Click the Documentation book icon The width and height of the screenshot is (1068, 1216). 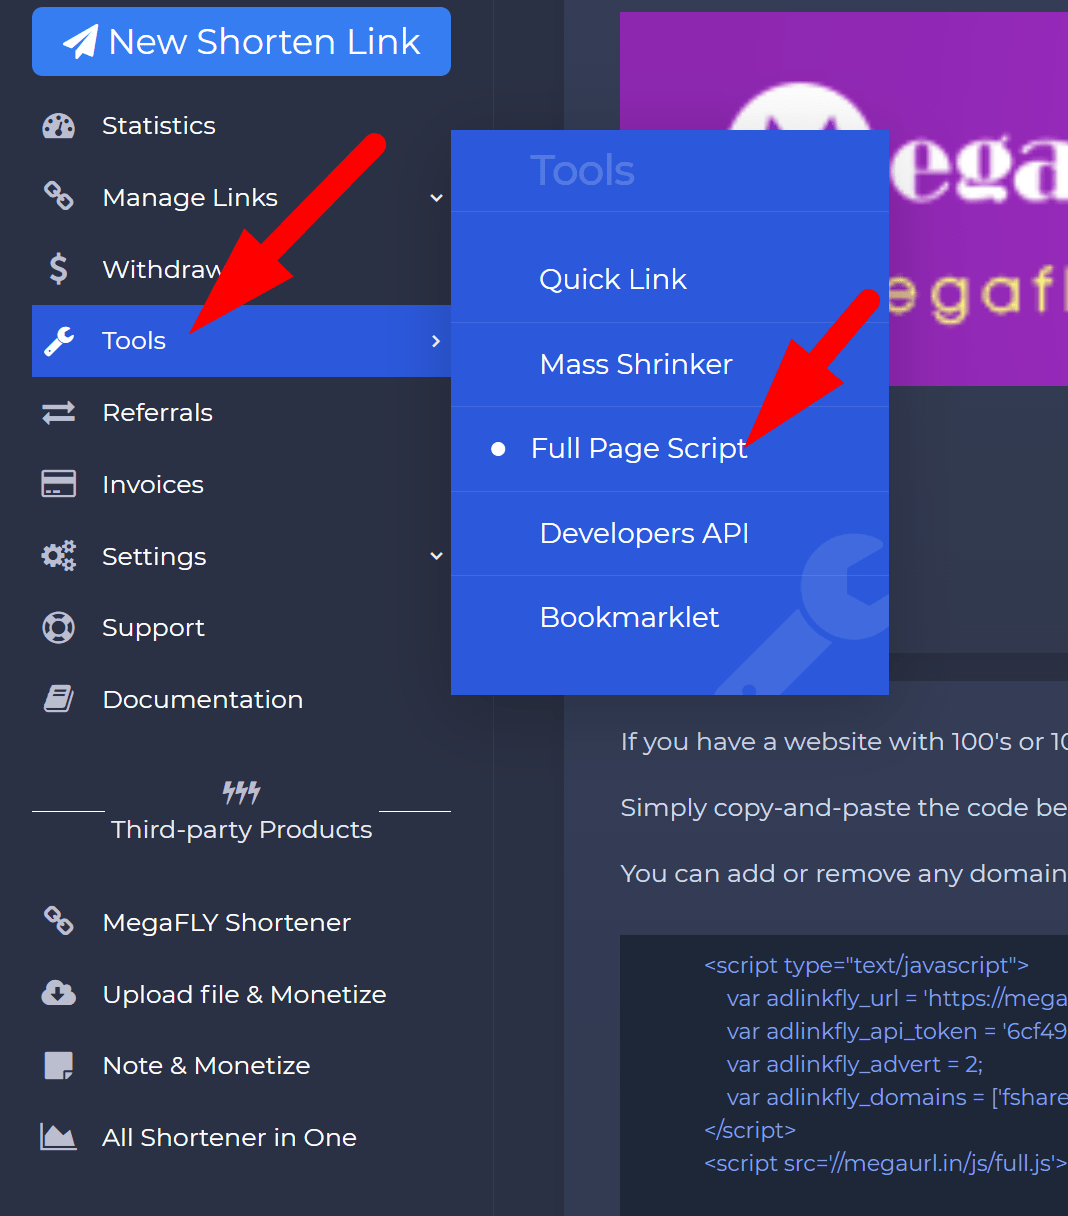pos(58,699)
